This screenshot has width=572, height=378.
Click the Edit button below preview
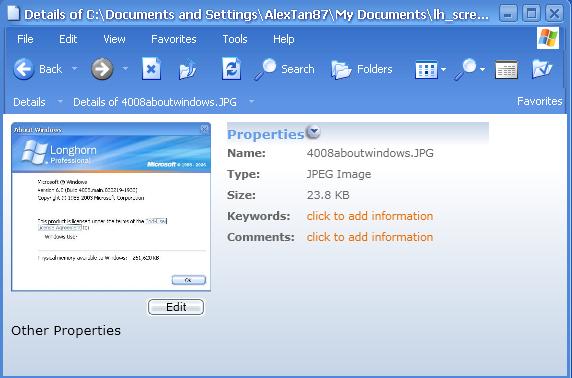[176, 307]
